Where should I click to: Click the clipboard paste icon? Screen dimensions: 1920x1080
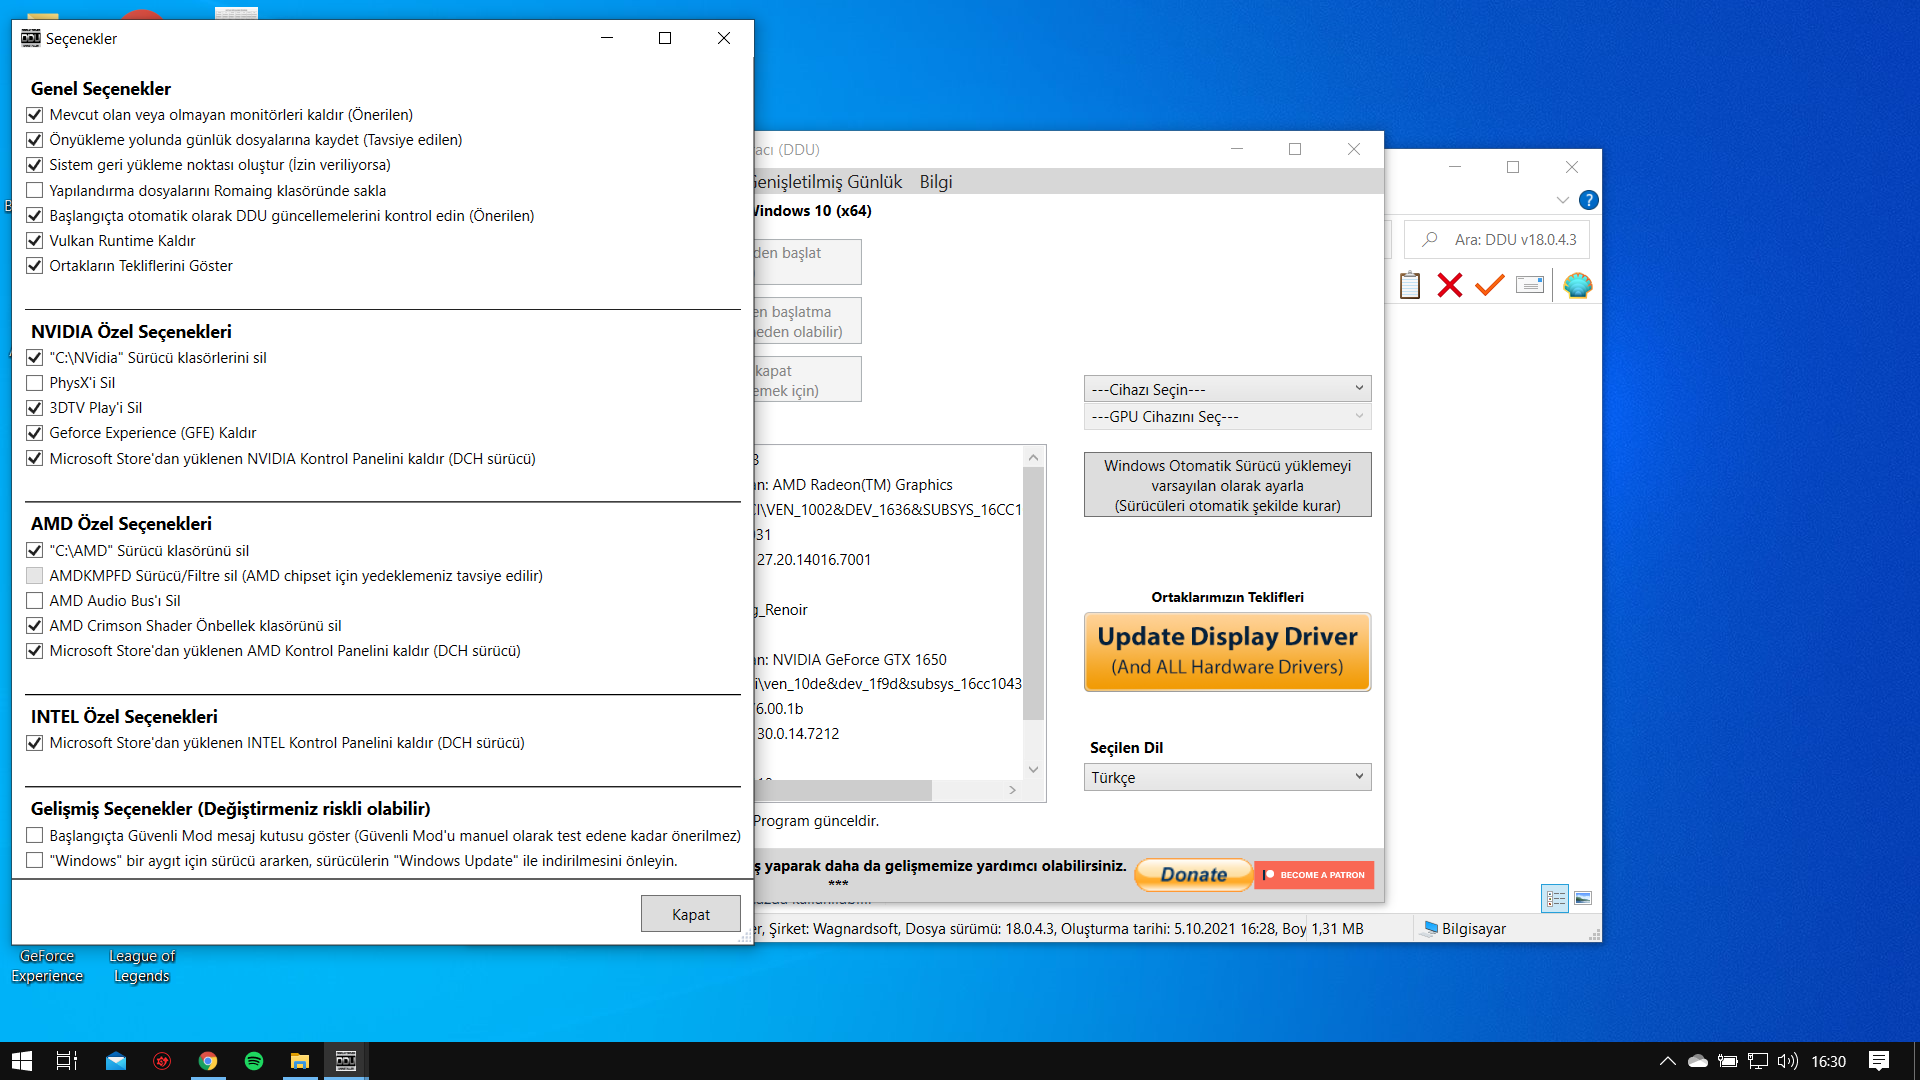point(1410,286)
